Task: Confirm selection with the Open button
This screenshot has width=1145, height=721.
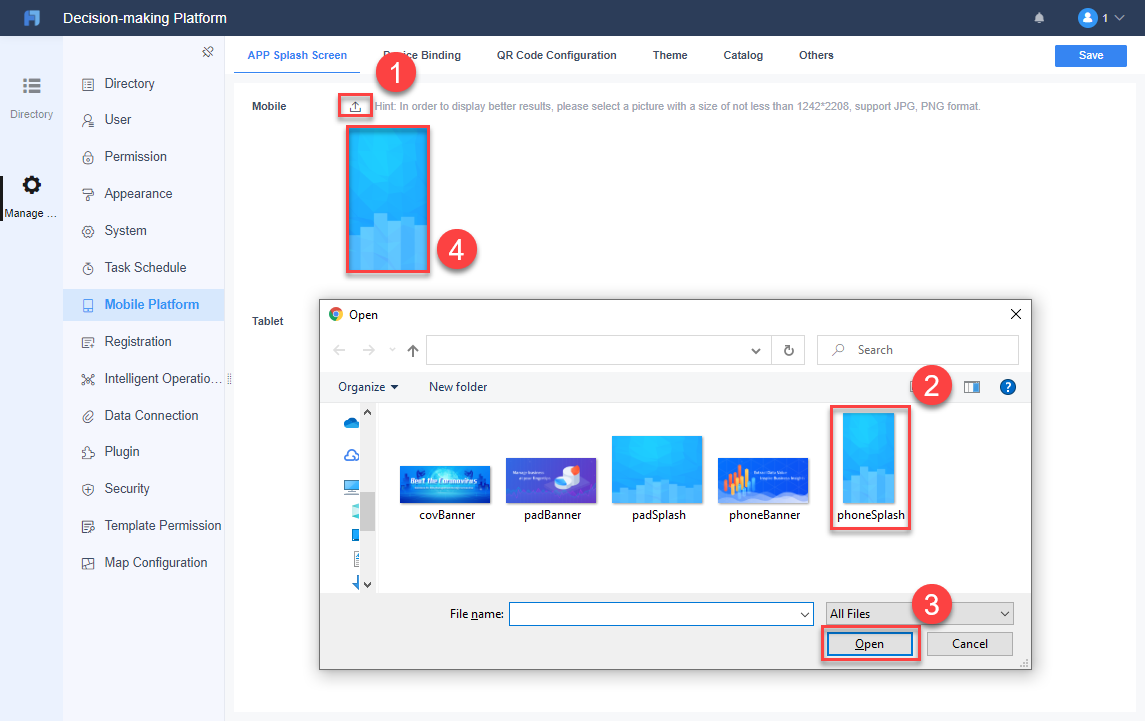Action: (869, 643)
